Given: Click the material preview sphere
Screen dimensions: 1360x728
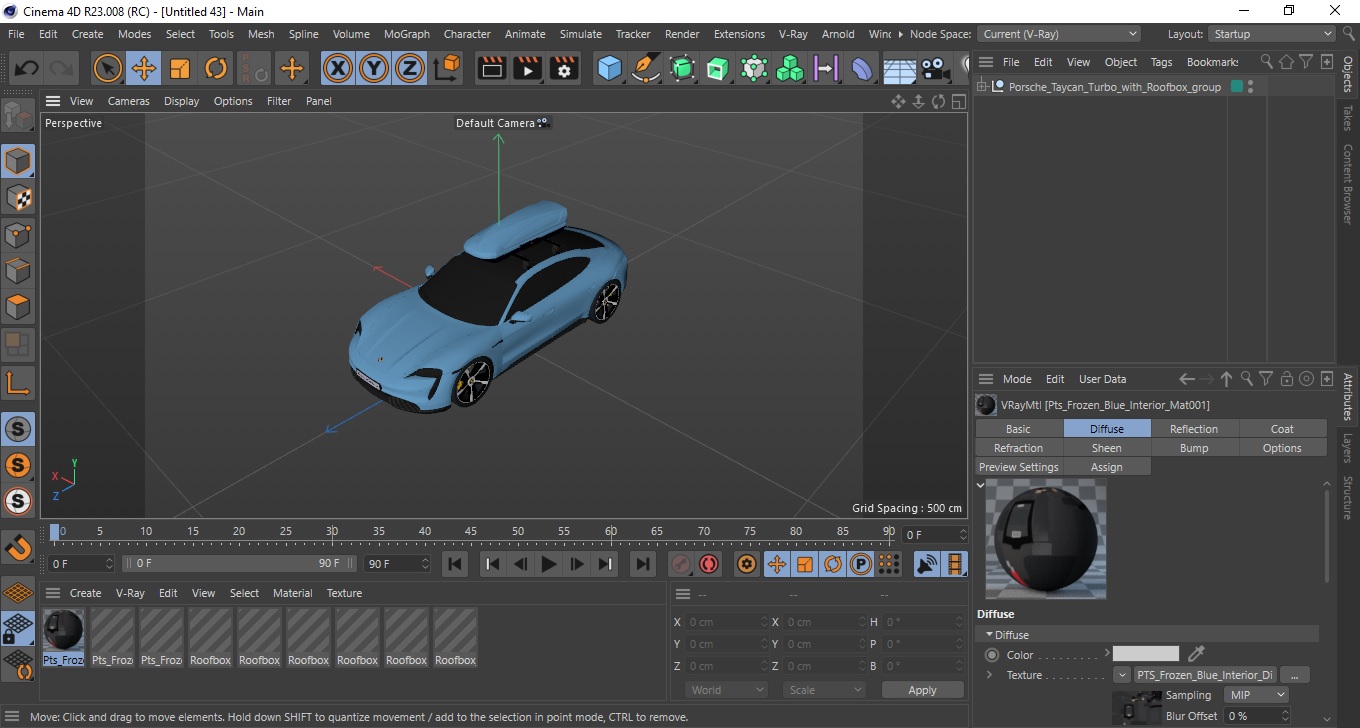Looking at the screenshot, I should (1045, 538).
